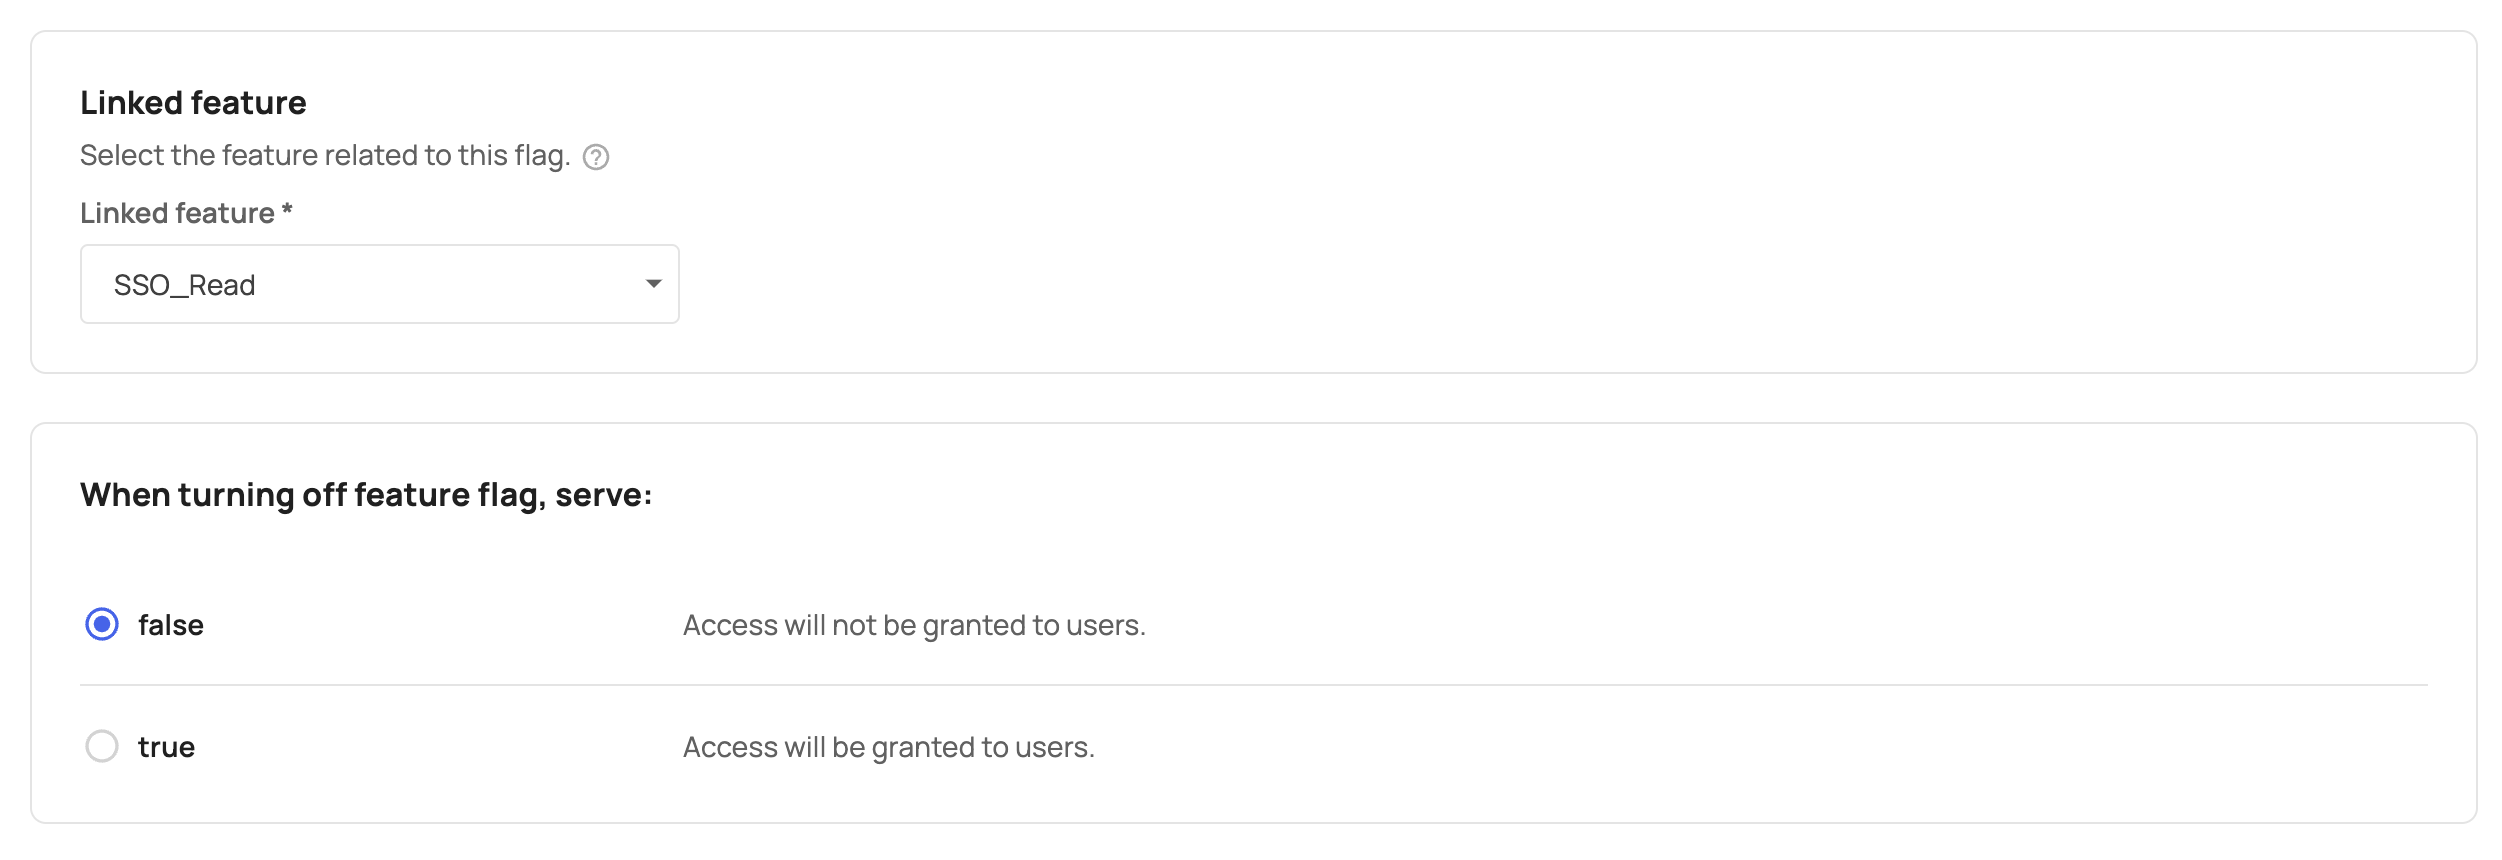
Task: Click the dropdown caret arrow next to SSO_Read
Action: [654, 284]
